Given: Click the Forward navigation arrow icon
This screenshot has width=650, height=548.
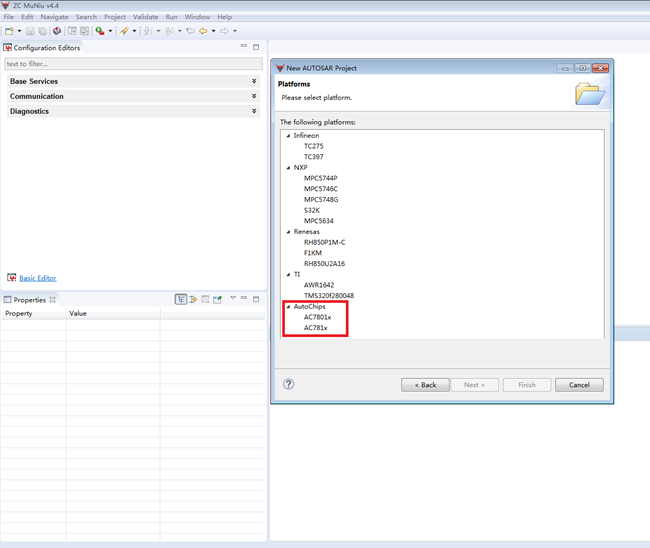Looking at the screenshot, I should coord(224,31).
